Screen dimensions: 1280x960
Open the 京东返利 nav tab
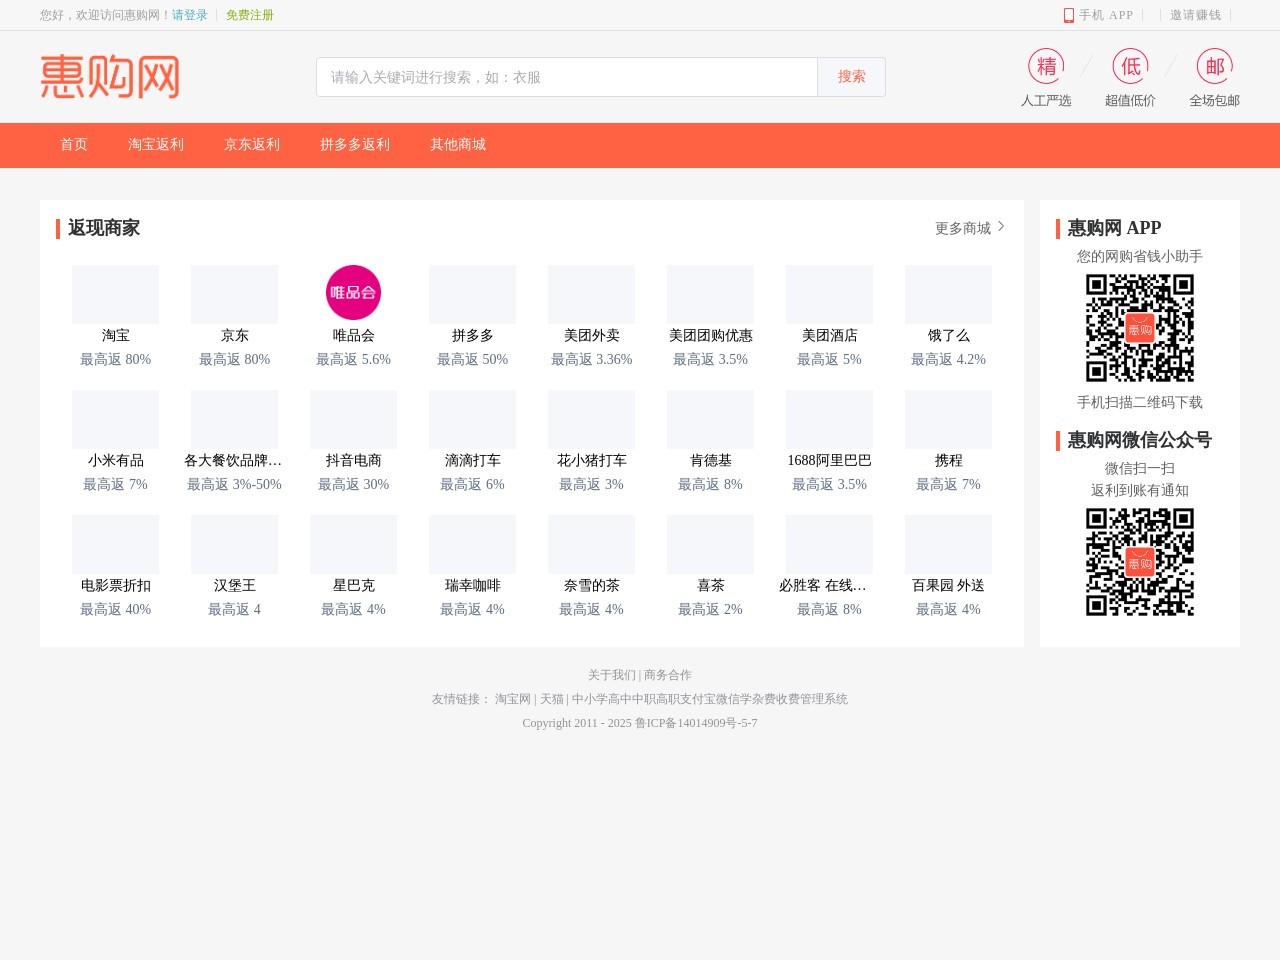252,145
